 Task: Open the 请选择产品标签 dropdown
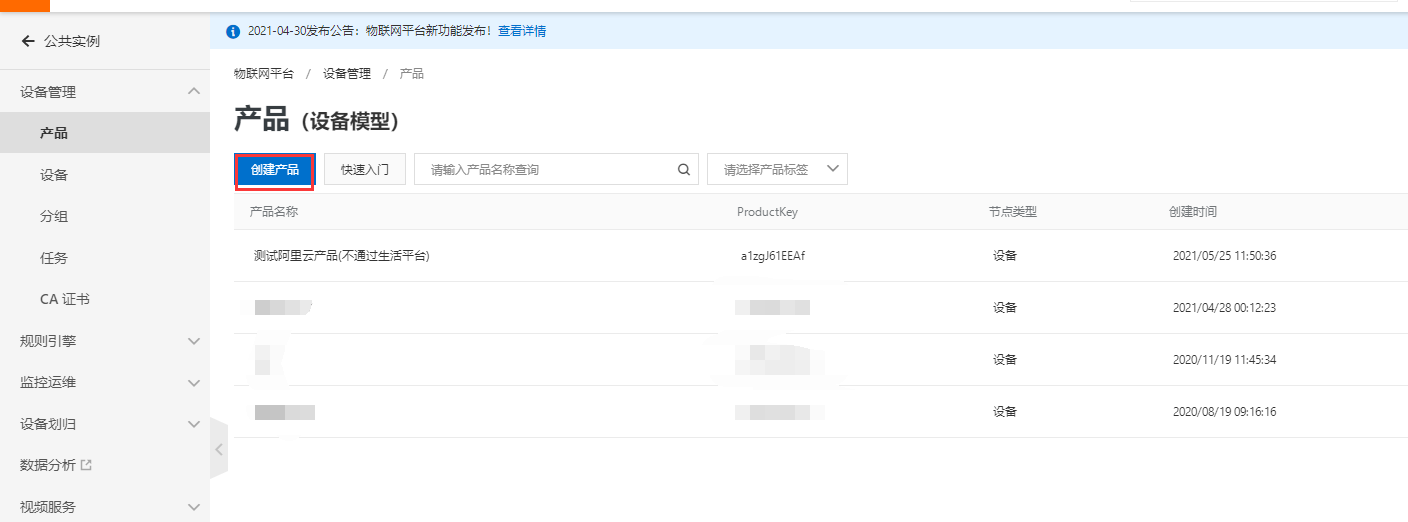point(777,169)
